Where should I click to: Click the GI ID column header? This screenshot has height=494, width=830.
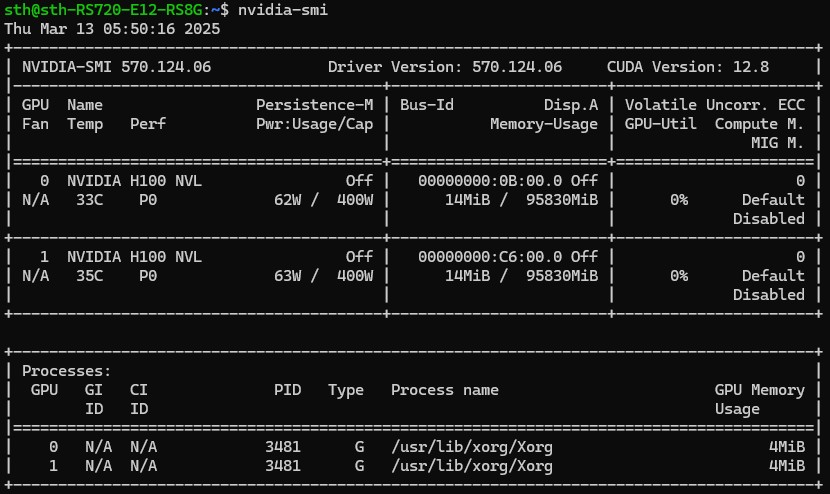[94, 399]
